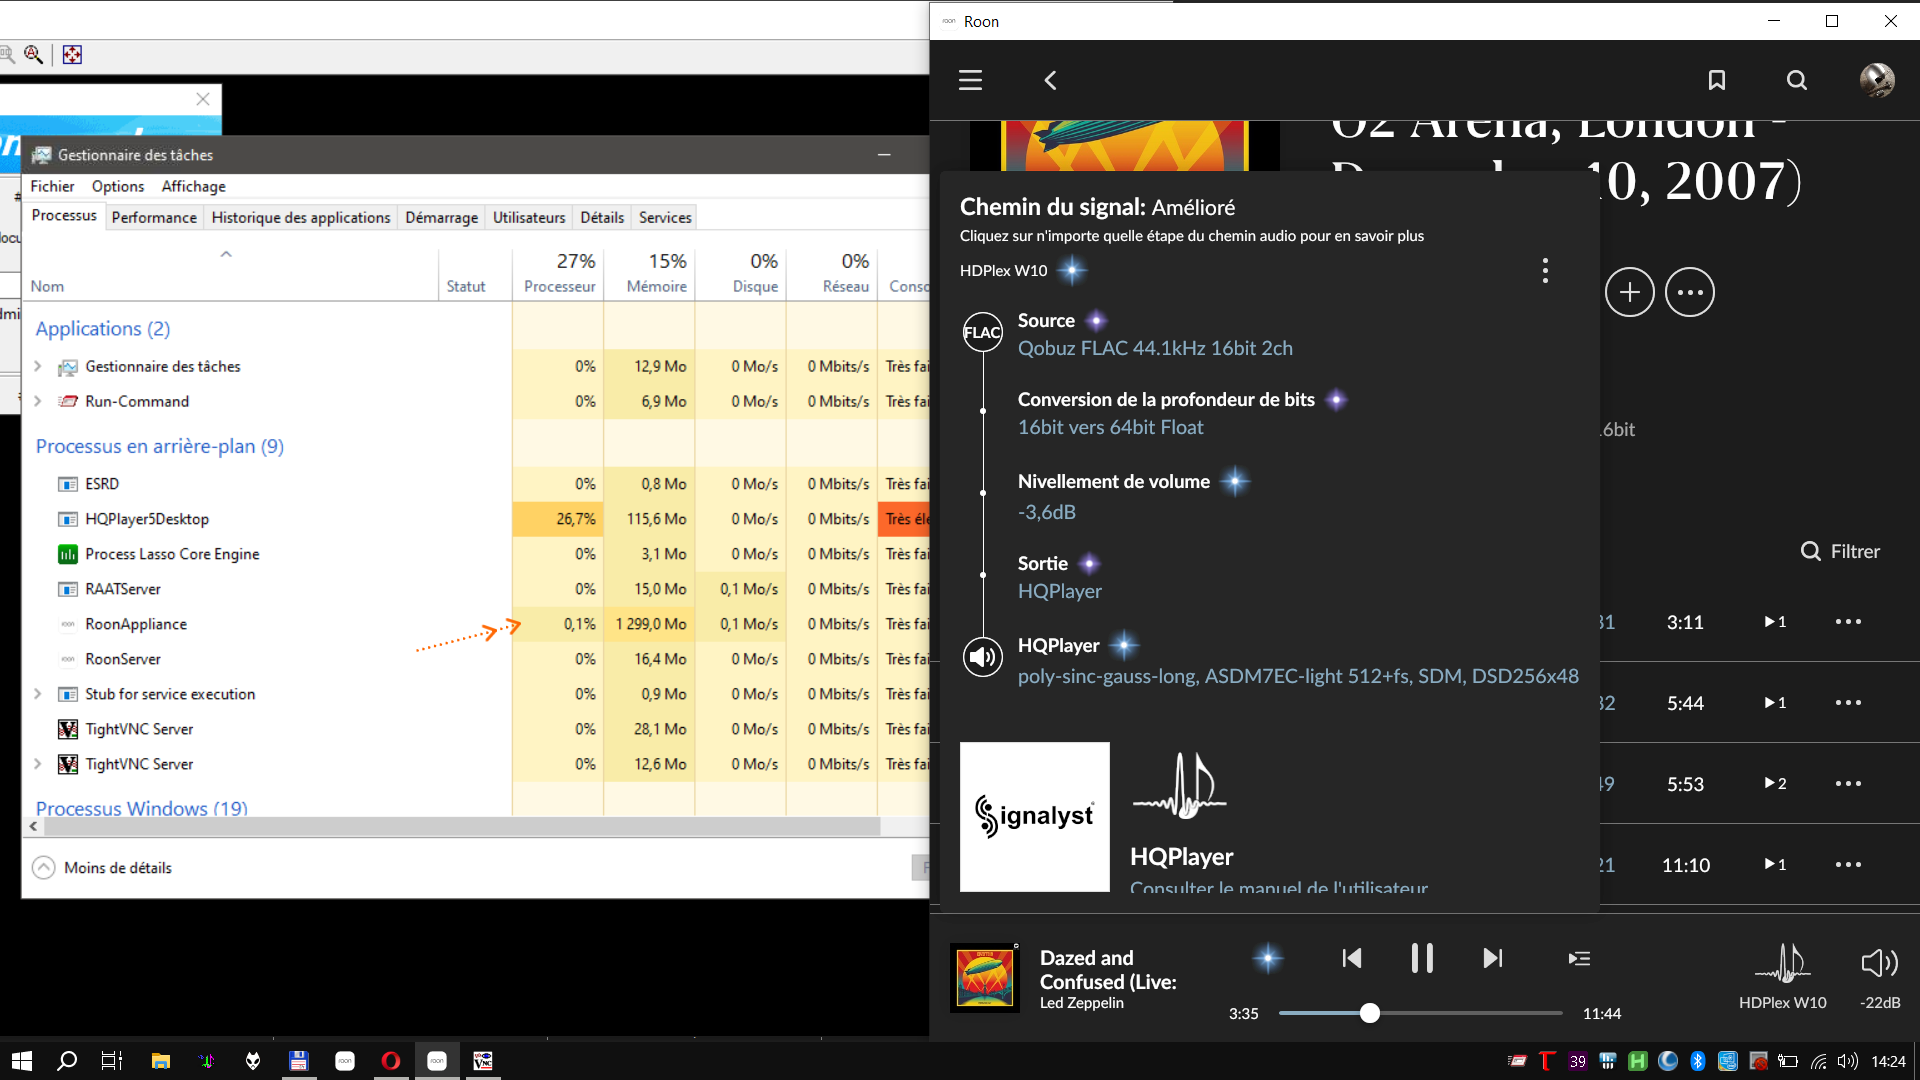Switch to the Performance tab
This screenshot has height=1080, width=1920.
click(x=154, y=217)
